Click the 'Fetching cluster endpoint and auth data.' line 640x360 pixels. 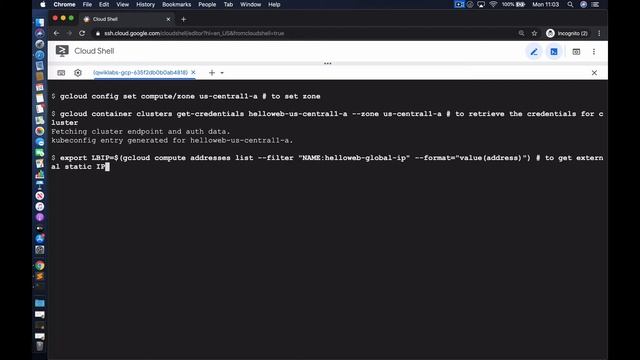coord(141,131)
